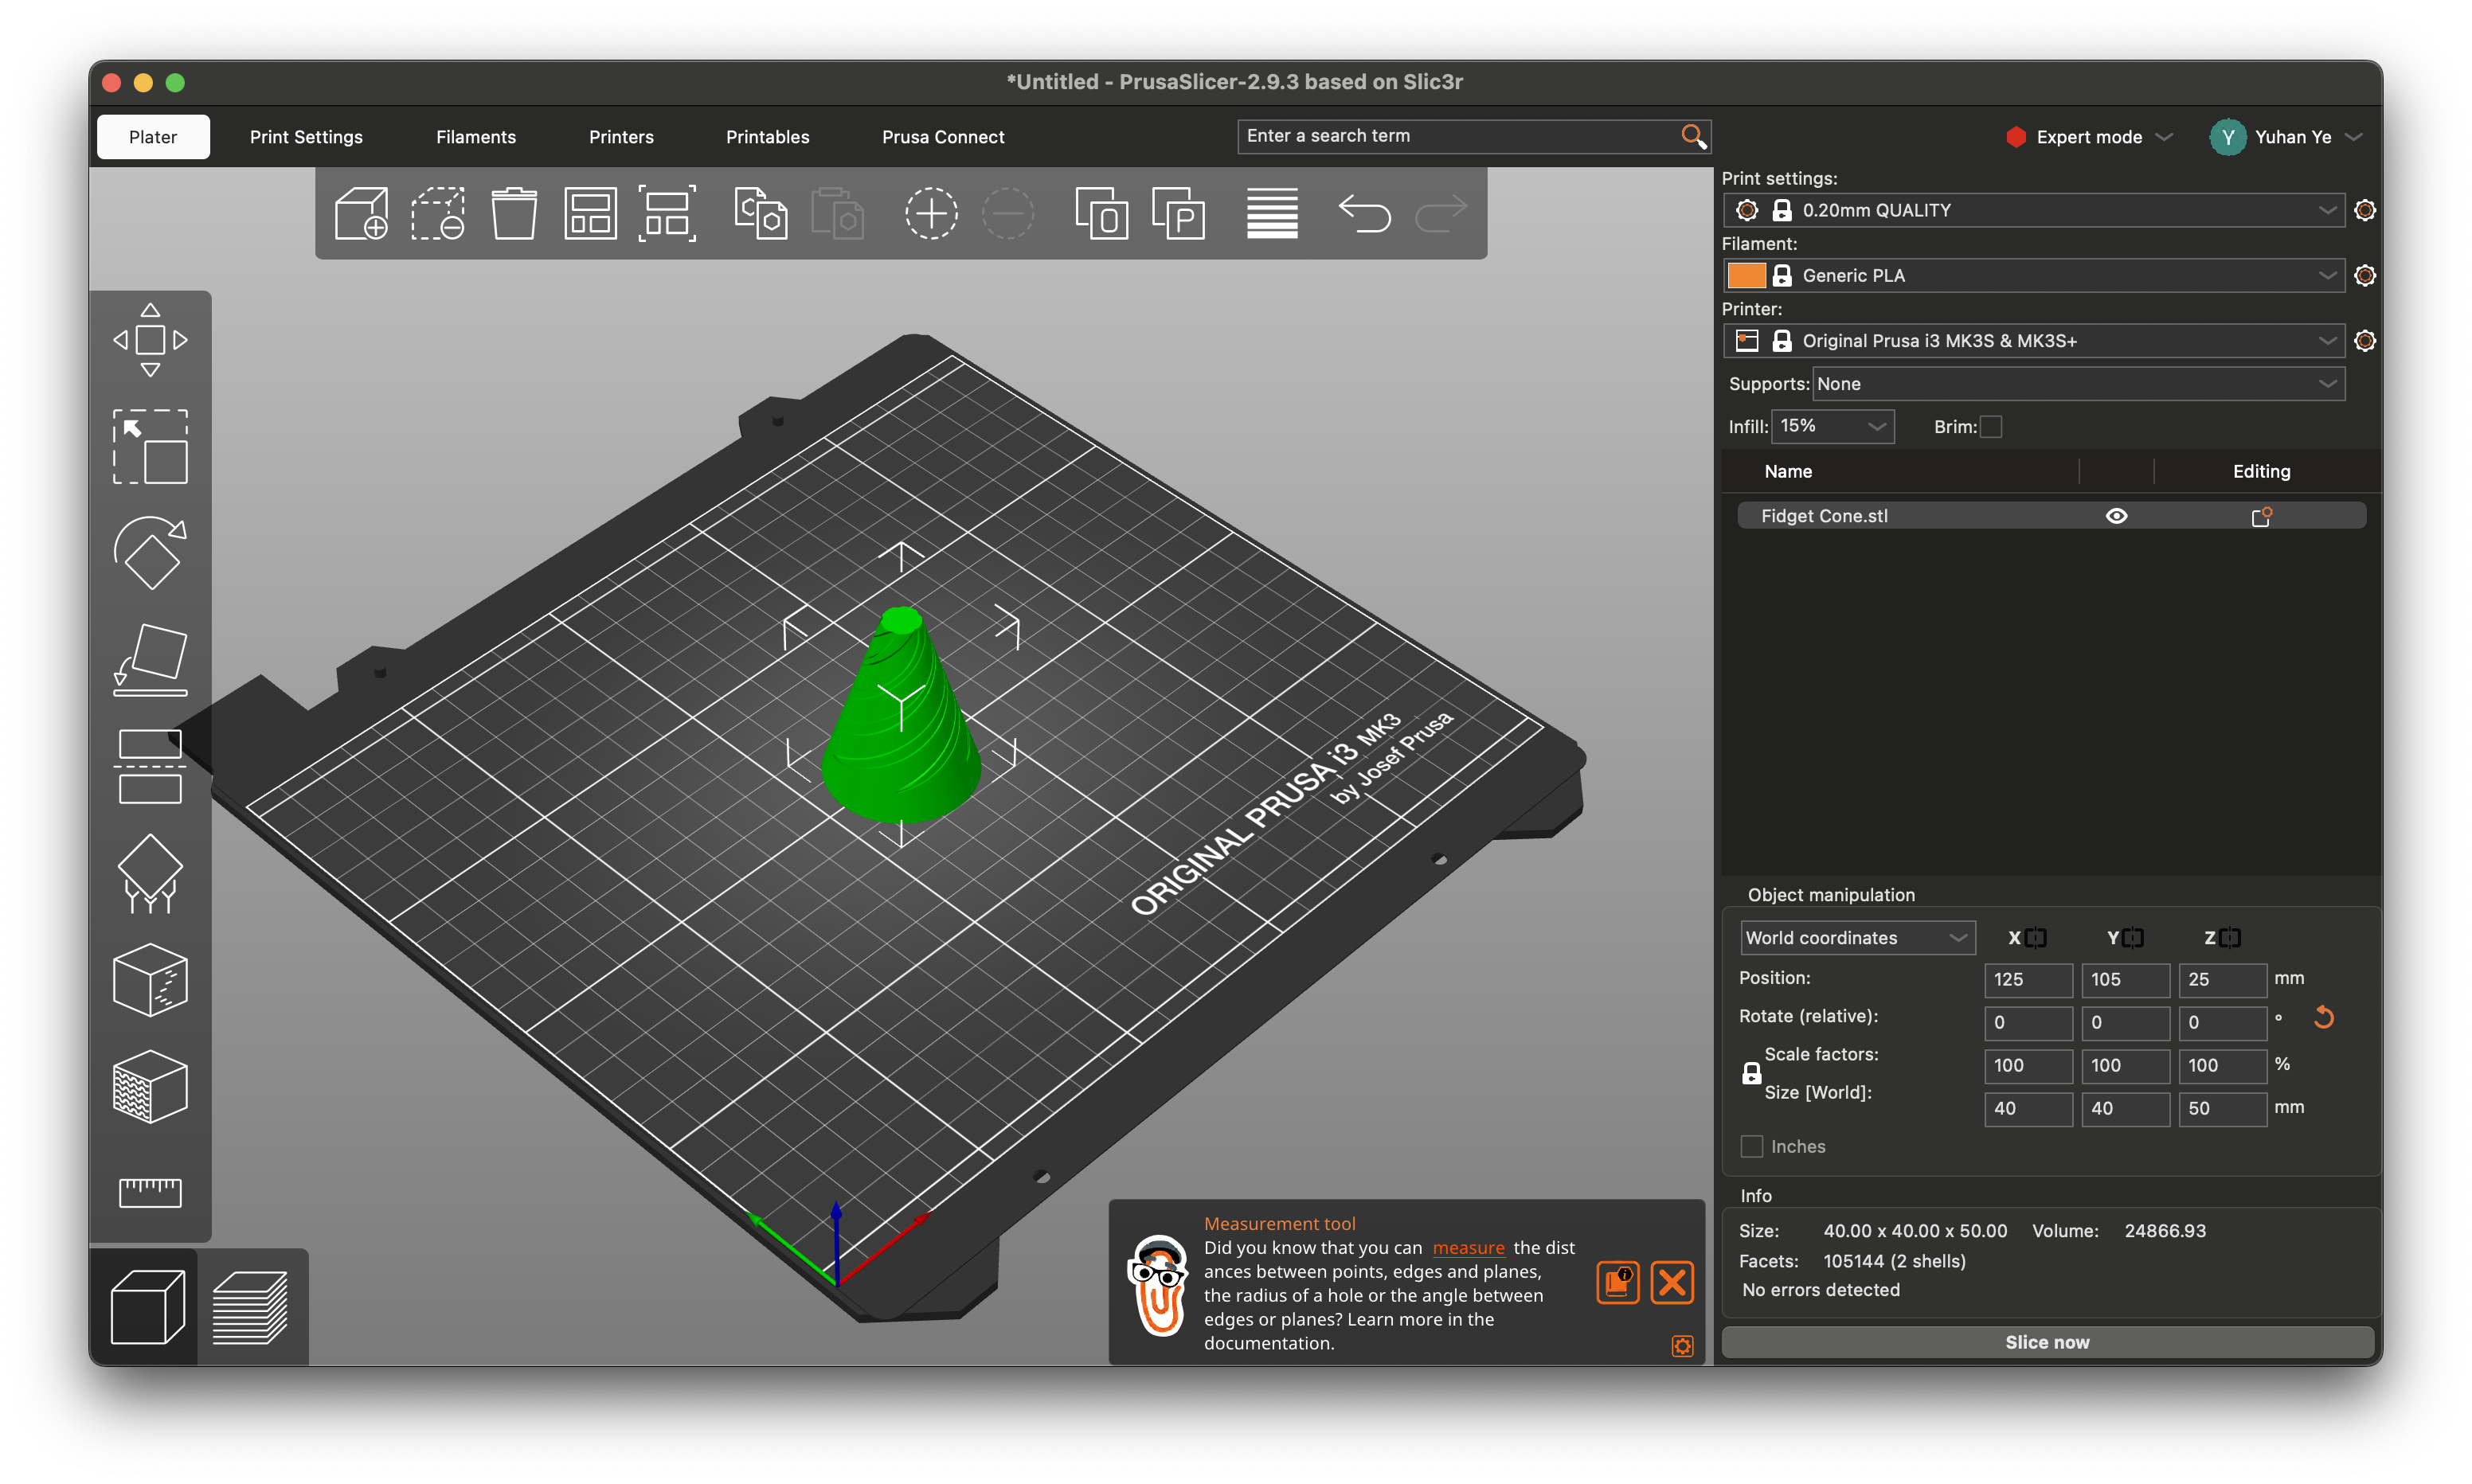The height and width of the screenshot is (1484, 2472).
Task: Select the Cut tool
Action: tap(150, 767)
